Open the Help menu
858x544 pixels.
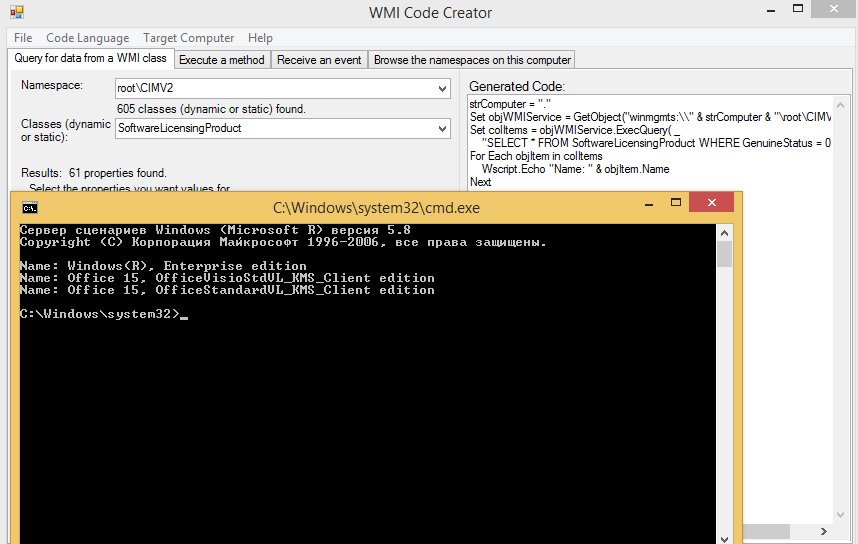[x=260, y=38]
